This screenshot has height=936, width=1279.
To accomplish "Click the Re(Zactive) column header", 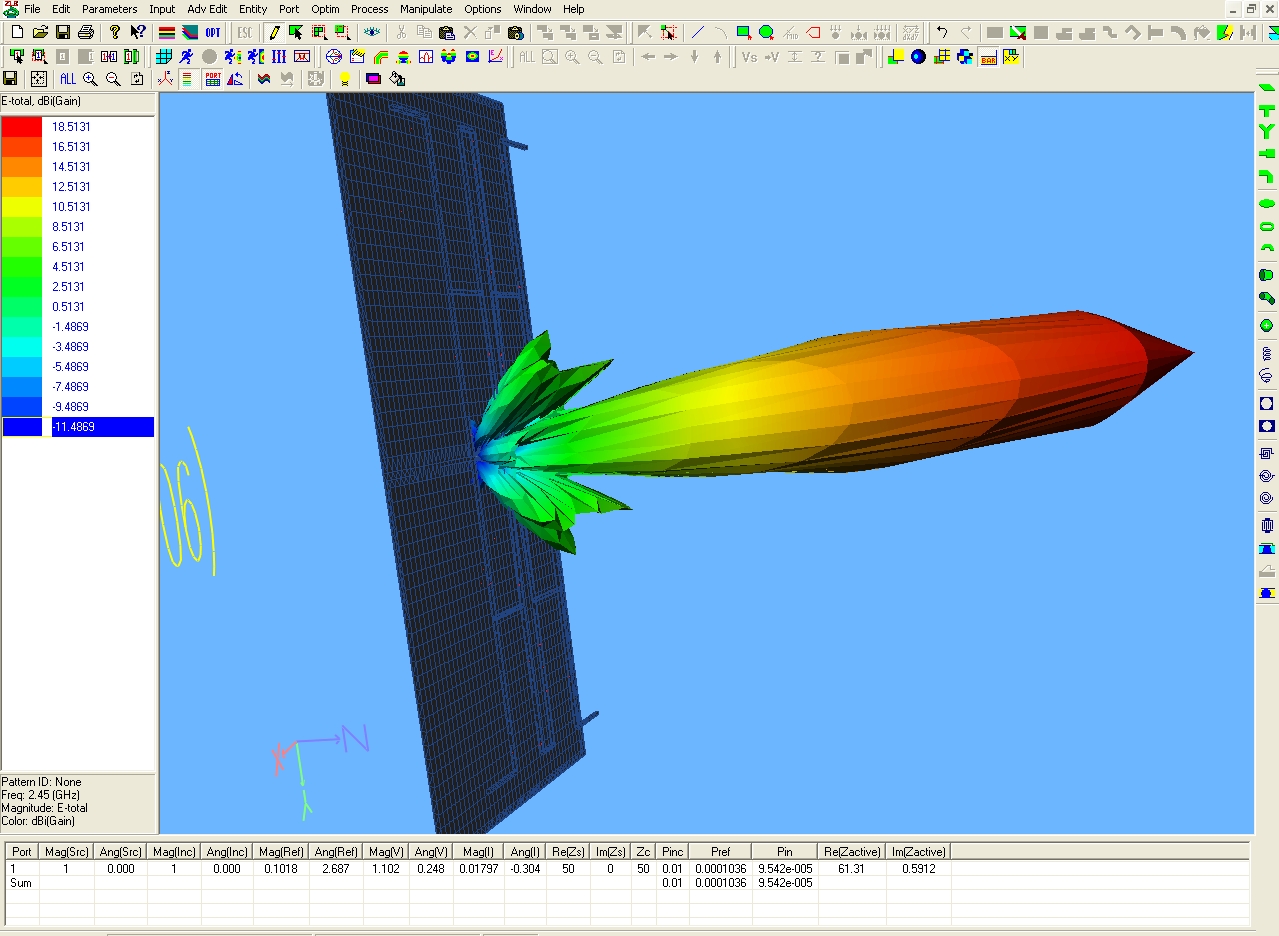I will (851, 852).
